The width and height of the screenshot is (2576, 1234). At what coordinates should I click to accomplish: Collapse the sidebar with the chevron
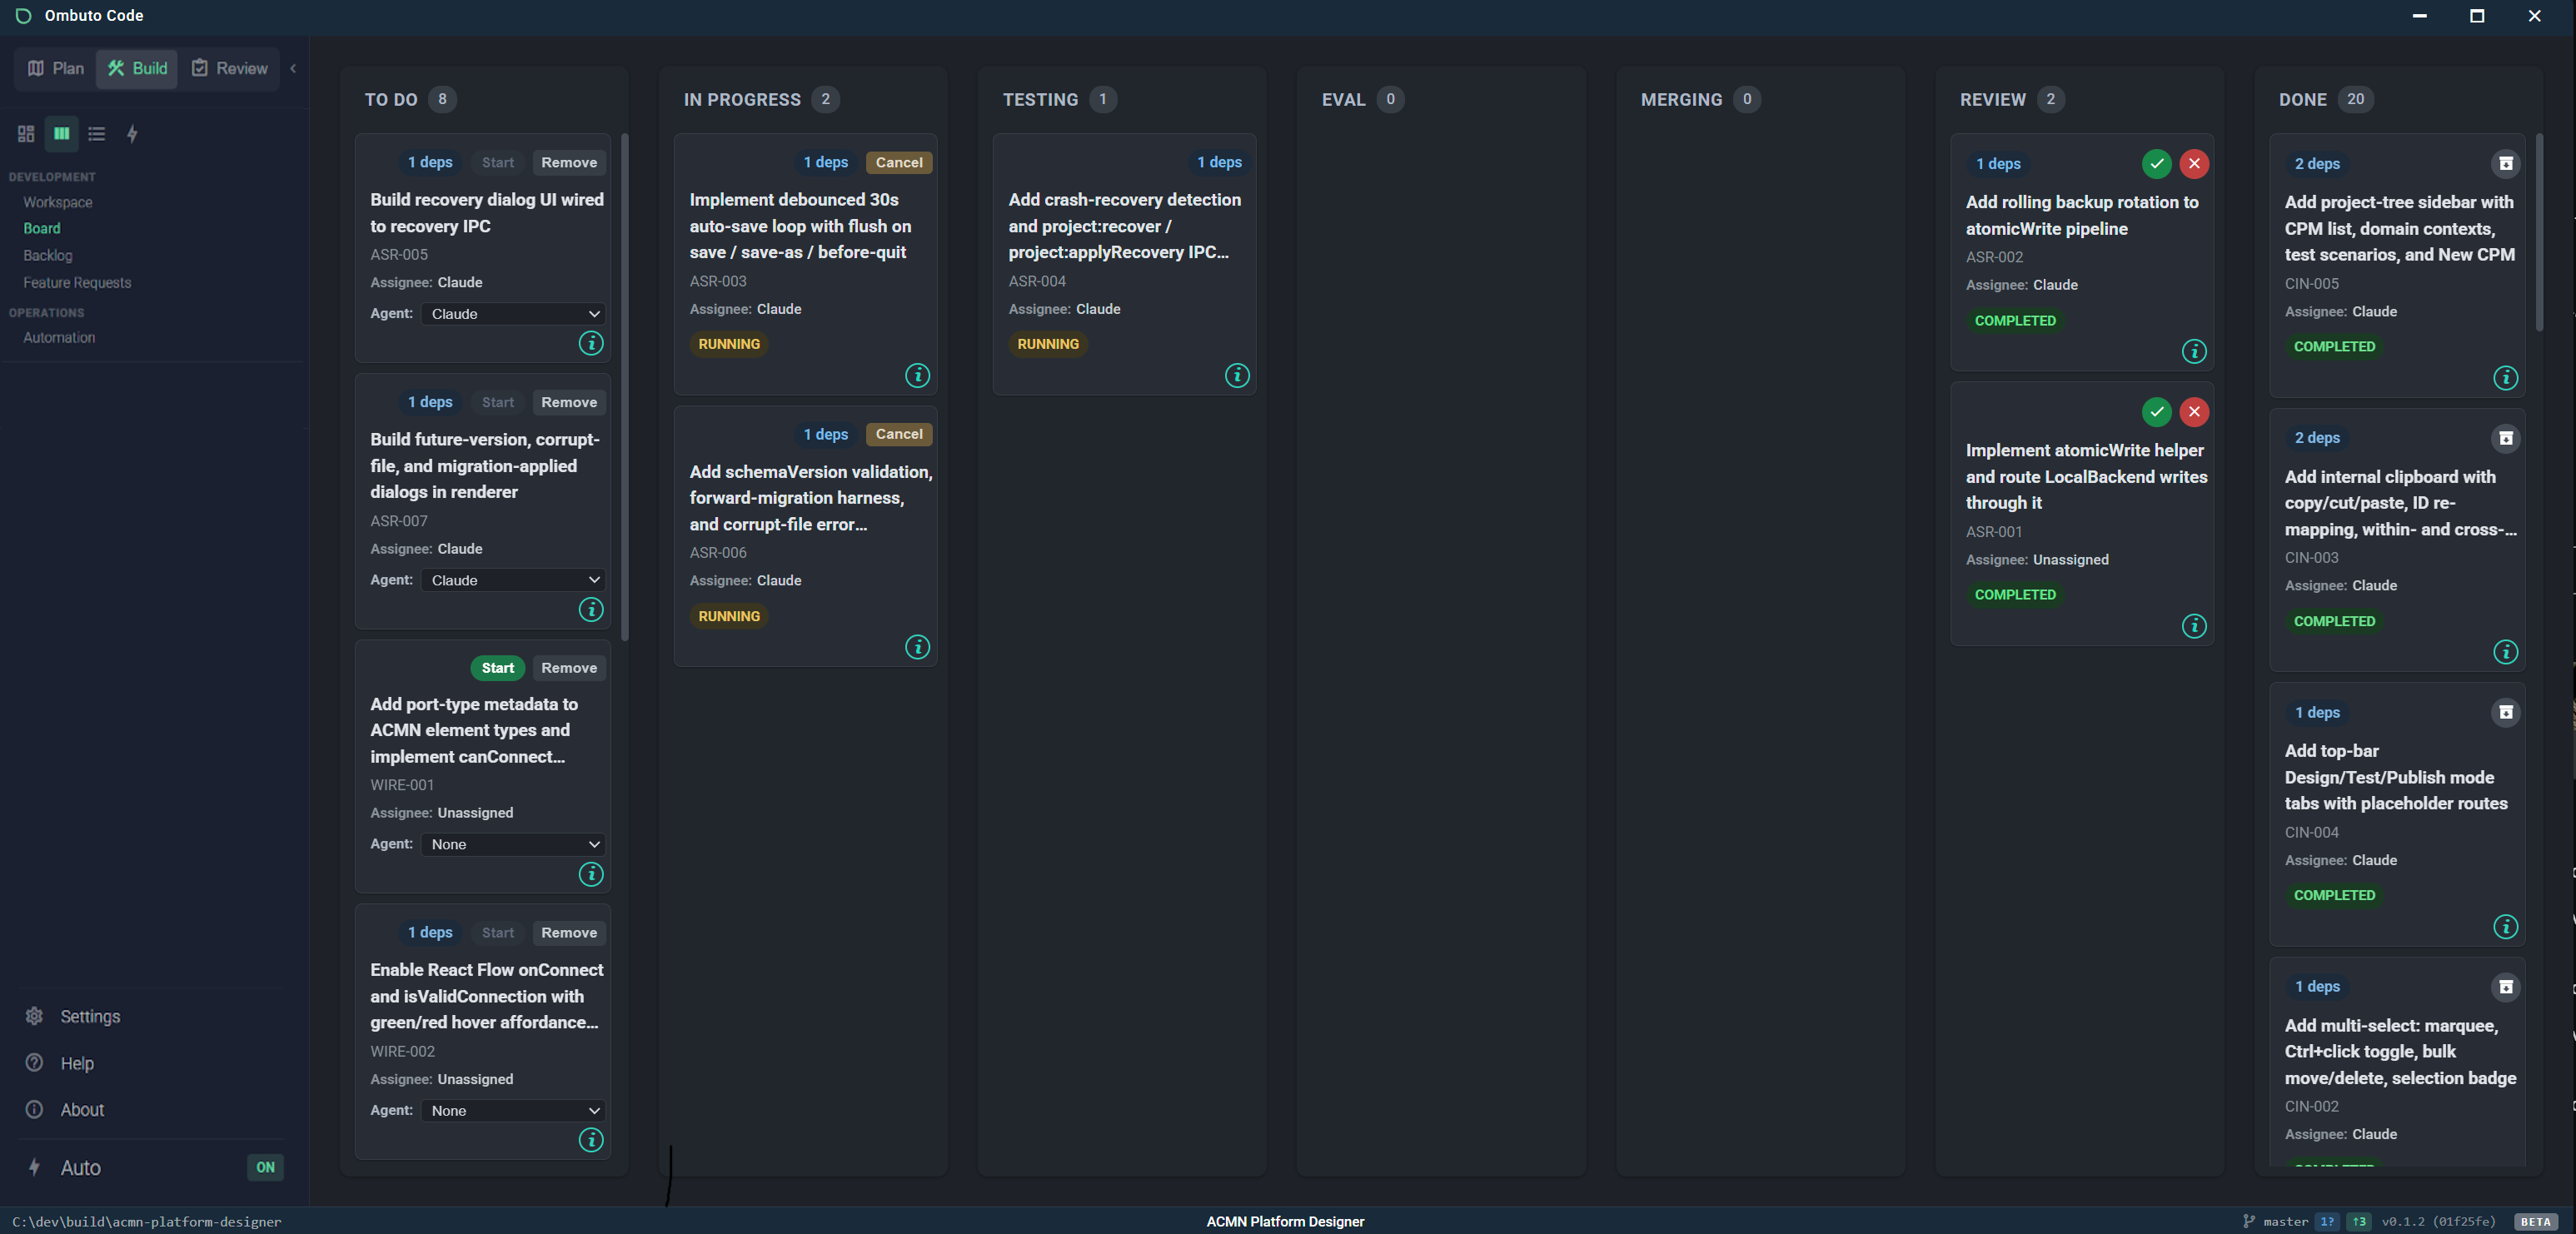click(293, 68)
